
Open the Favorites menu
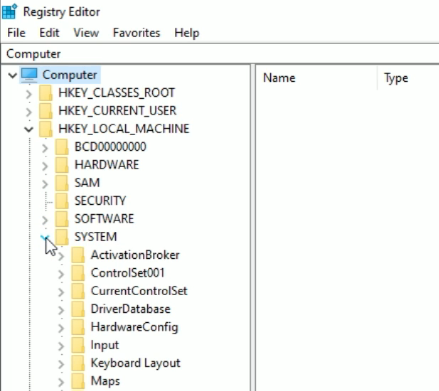click(x=137, y=33)
